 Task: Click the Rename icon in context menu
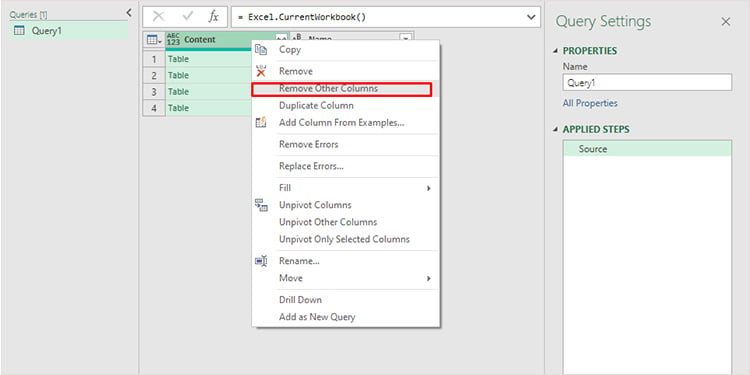(x=261, y=261)
